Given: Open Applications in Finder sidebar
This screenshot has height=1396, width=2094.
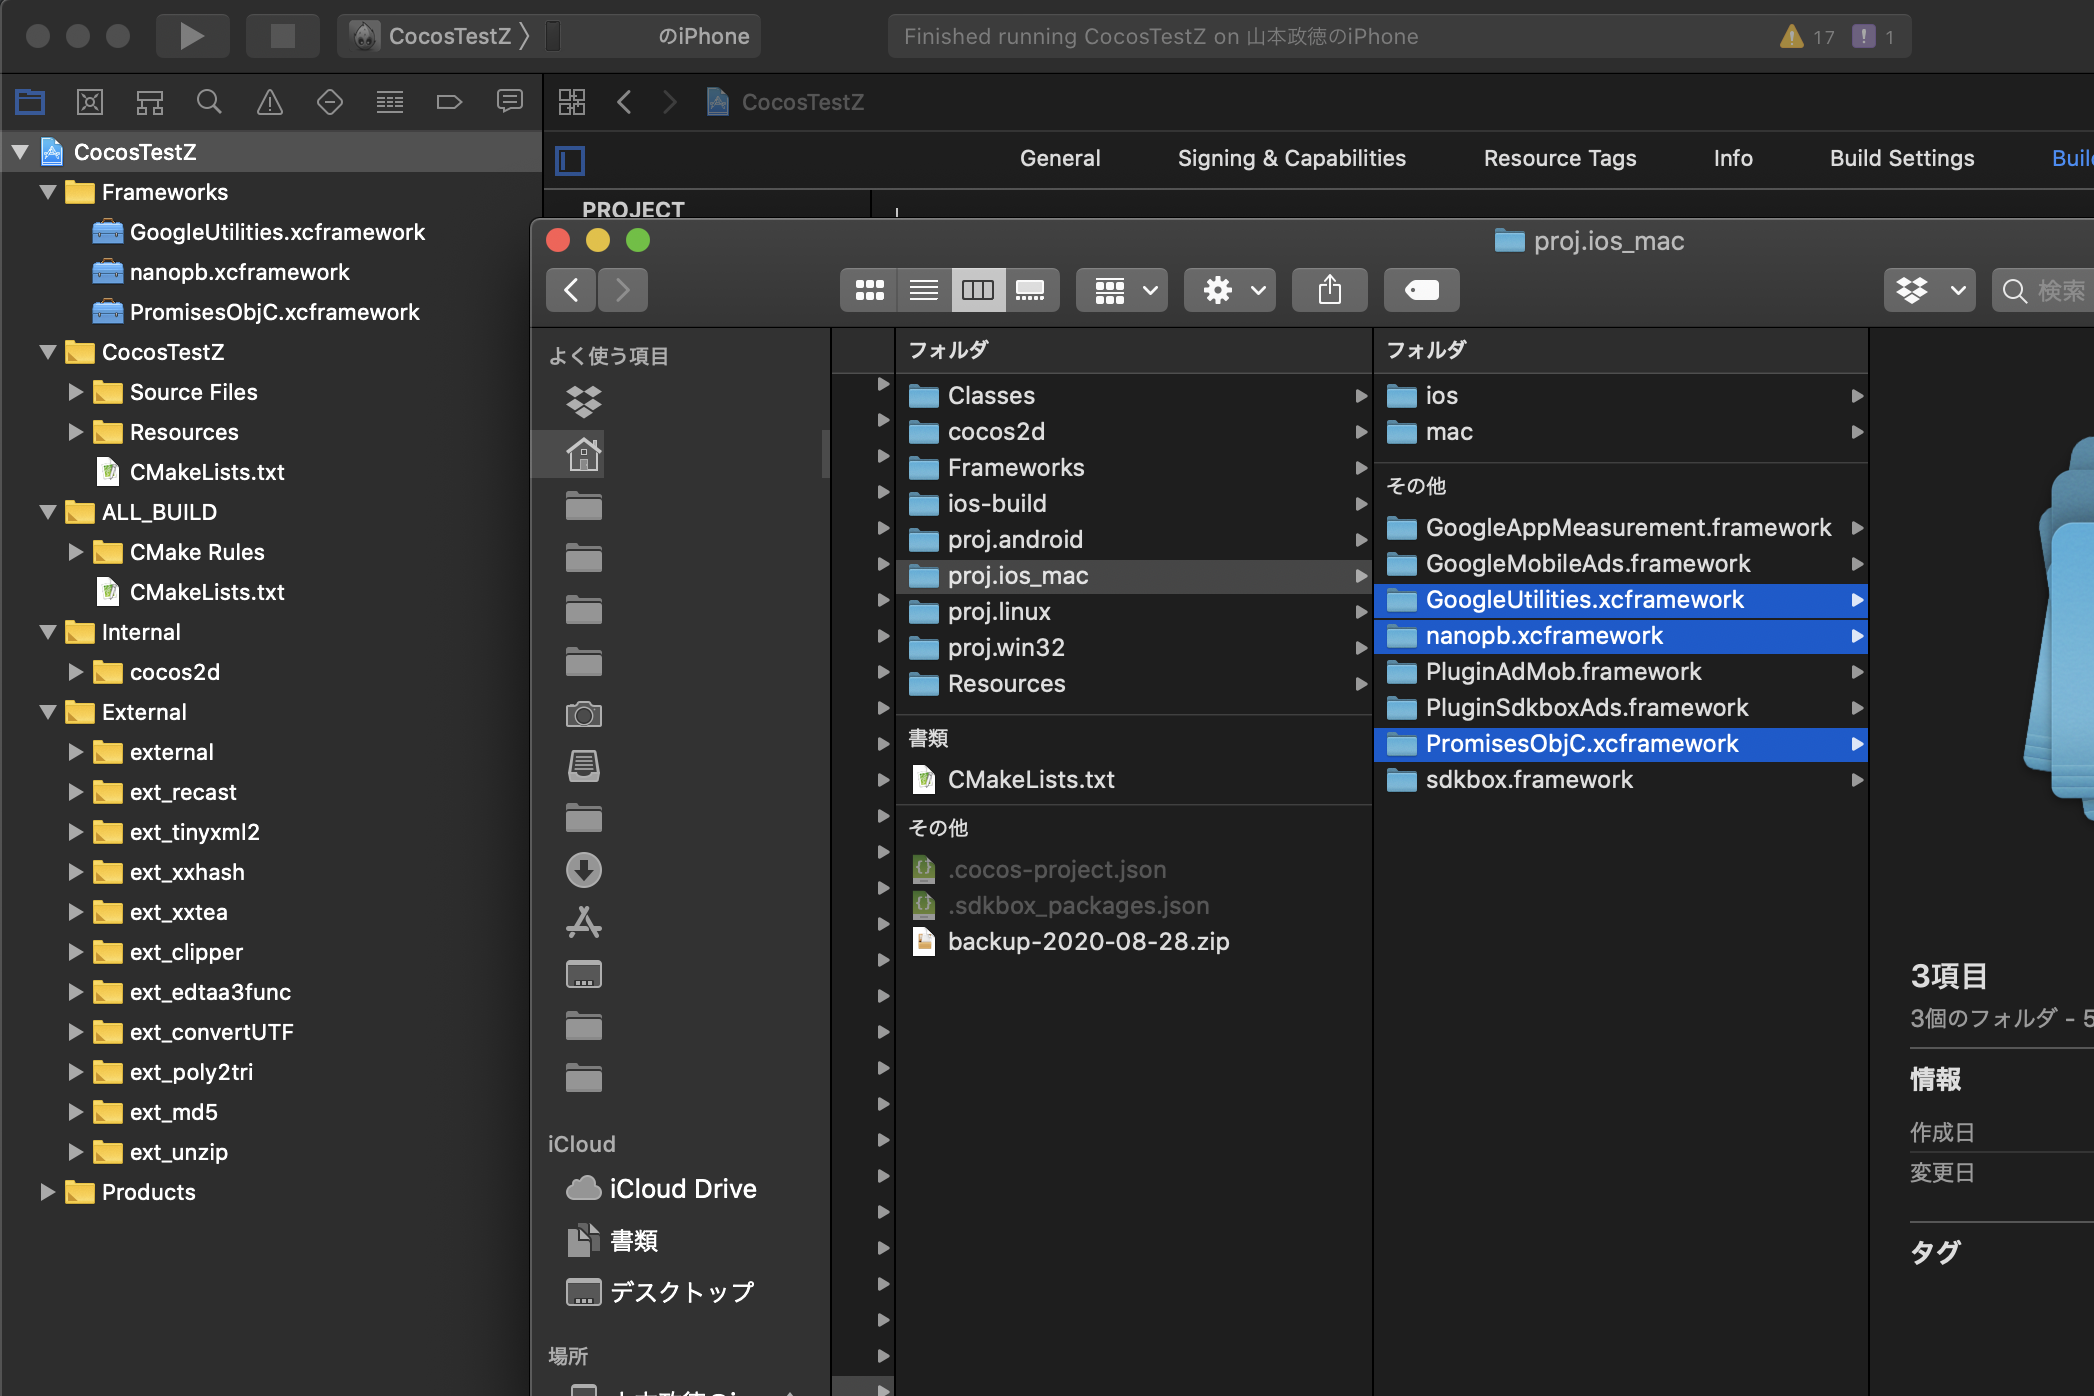Looking at the screenshot, I should click(584, 922).
